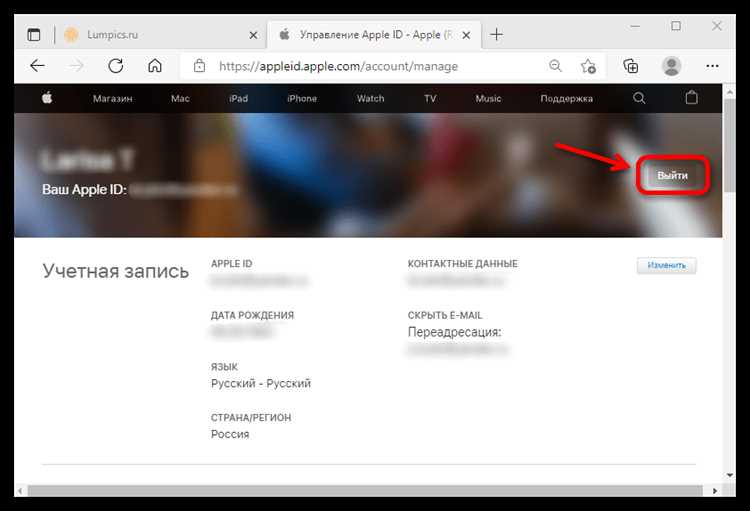Open the Watch menu item
The image size is (750, 511).
coord(370,99)
